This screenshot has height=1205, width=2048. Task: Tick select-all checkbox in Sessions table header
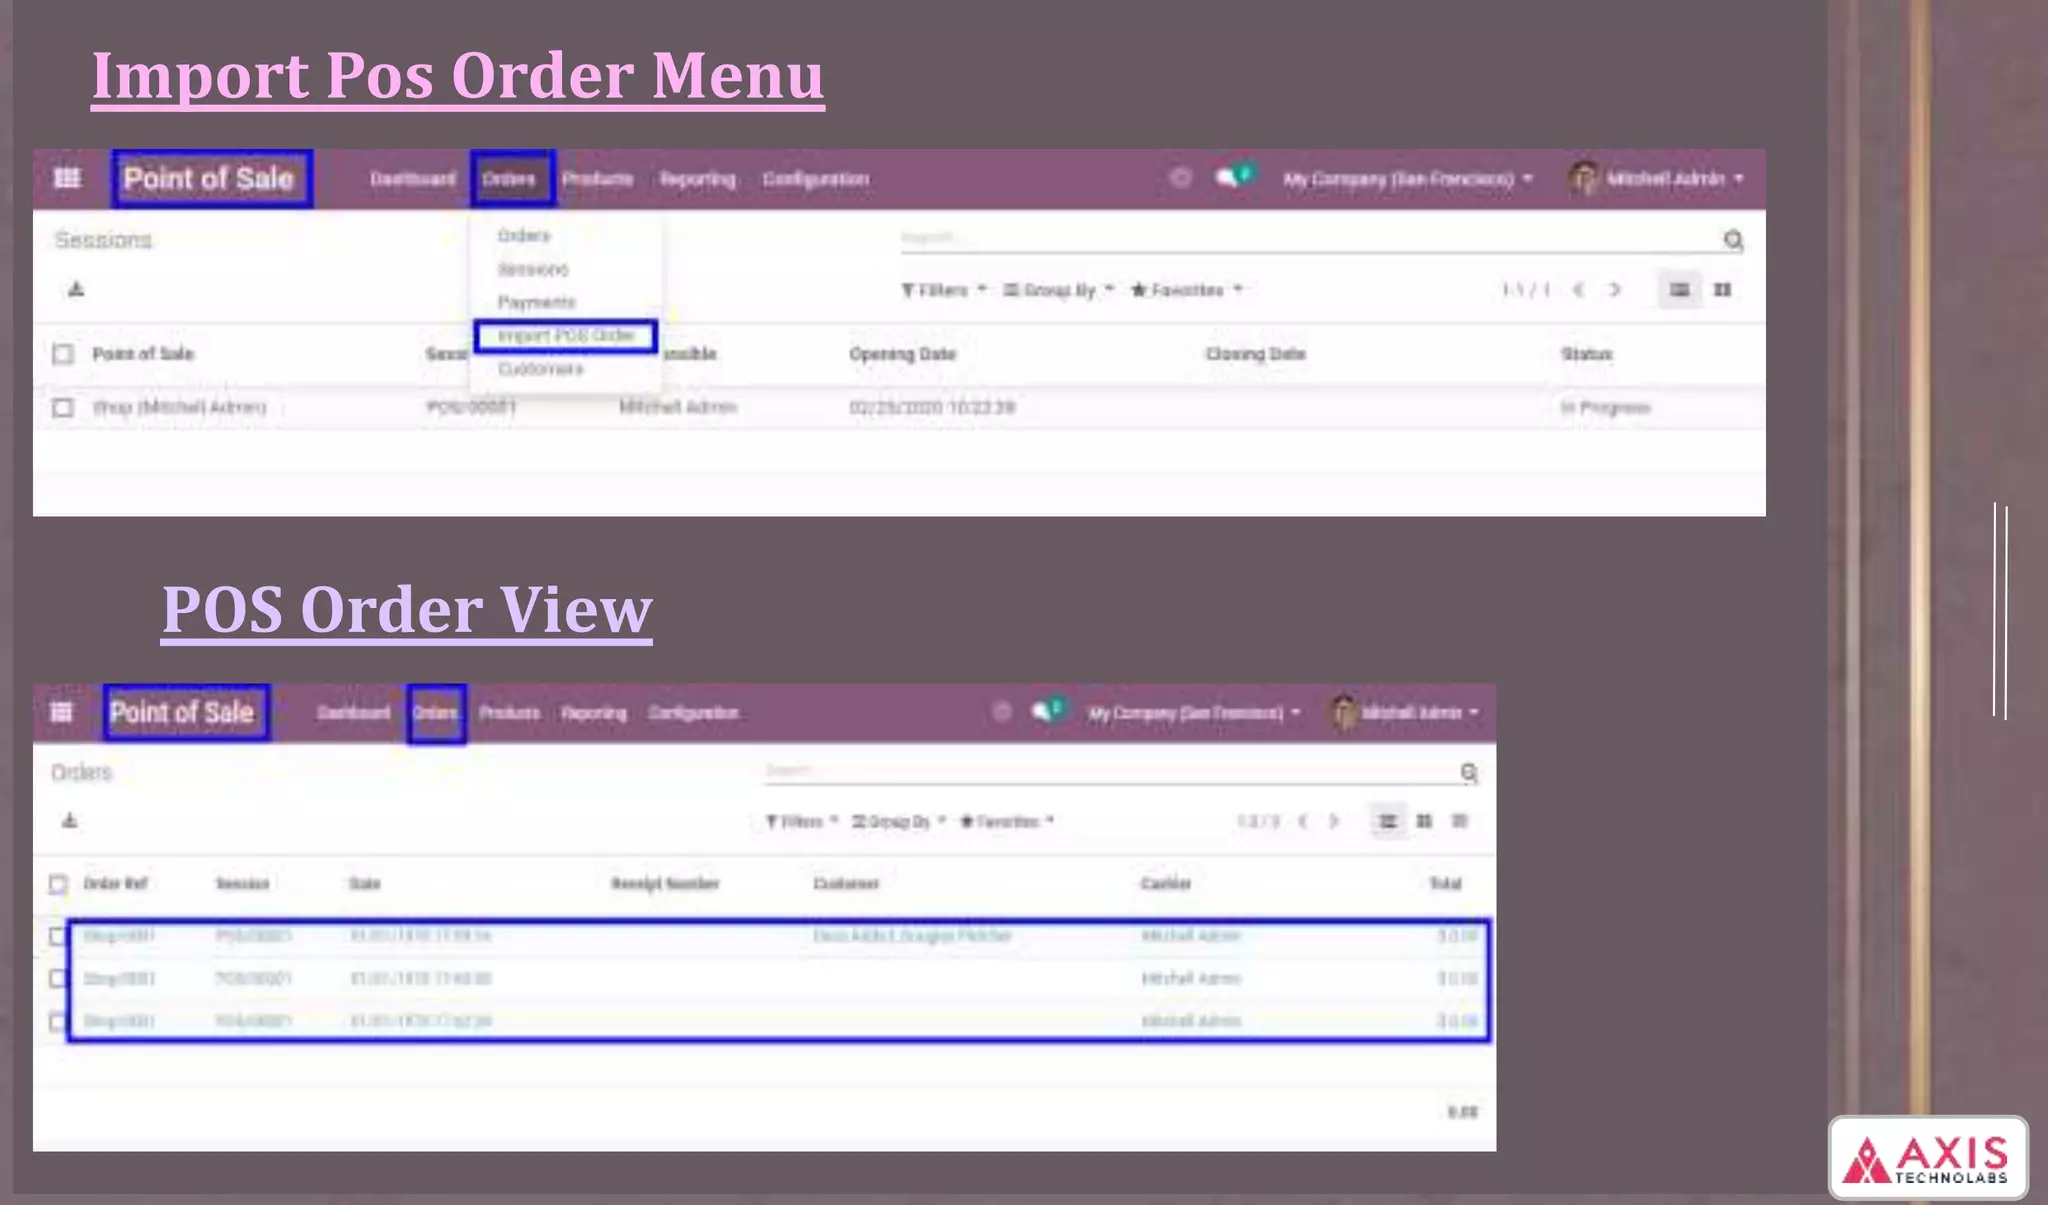[63, 354]
